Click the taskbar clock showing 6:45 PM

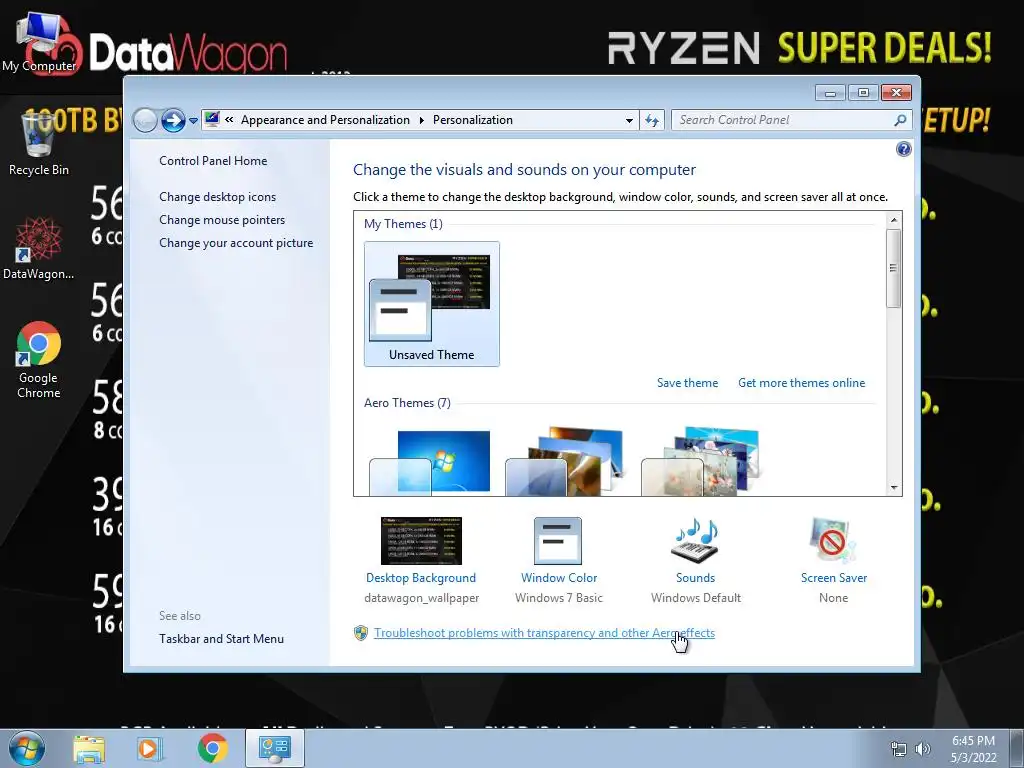click(973, 749)
